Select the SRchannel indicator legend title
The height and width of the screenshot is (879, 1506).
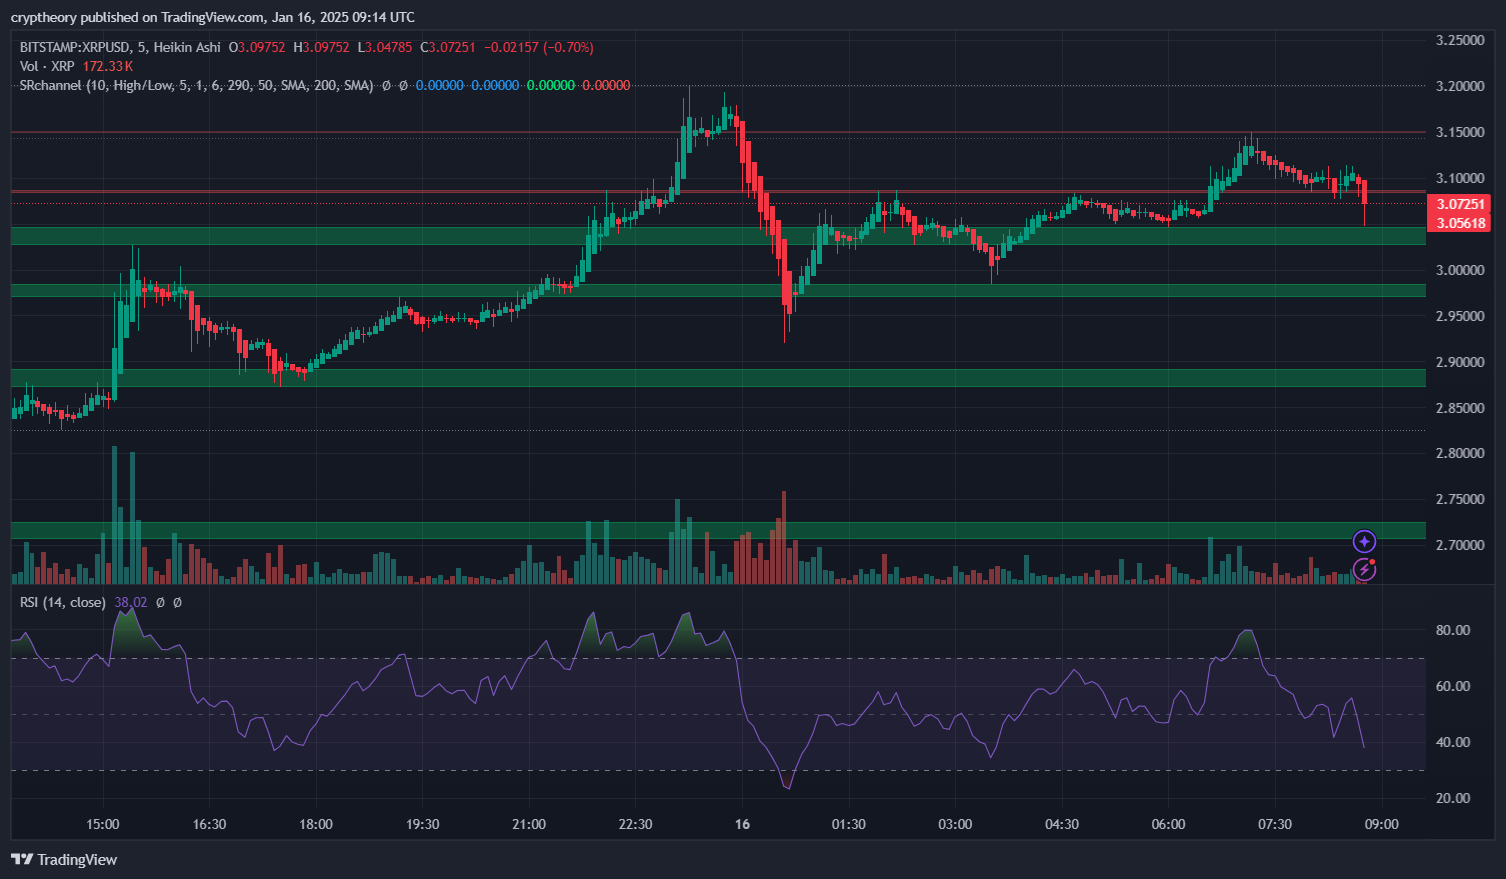click(x=197, y=85)
